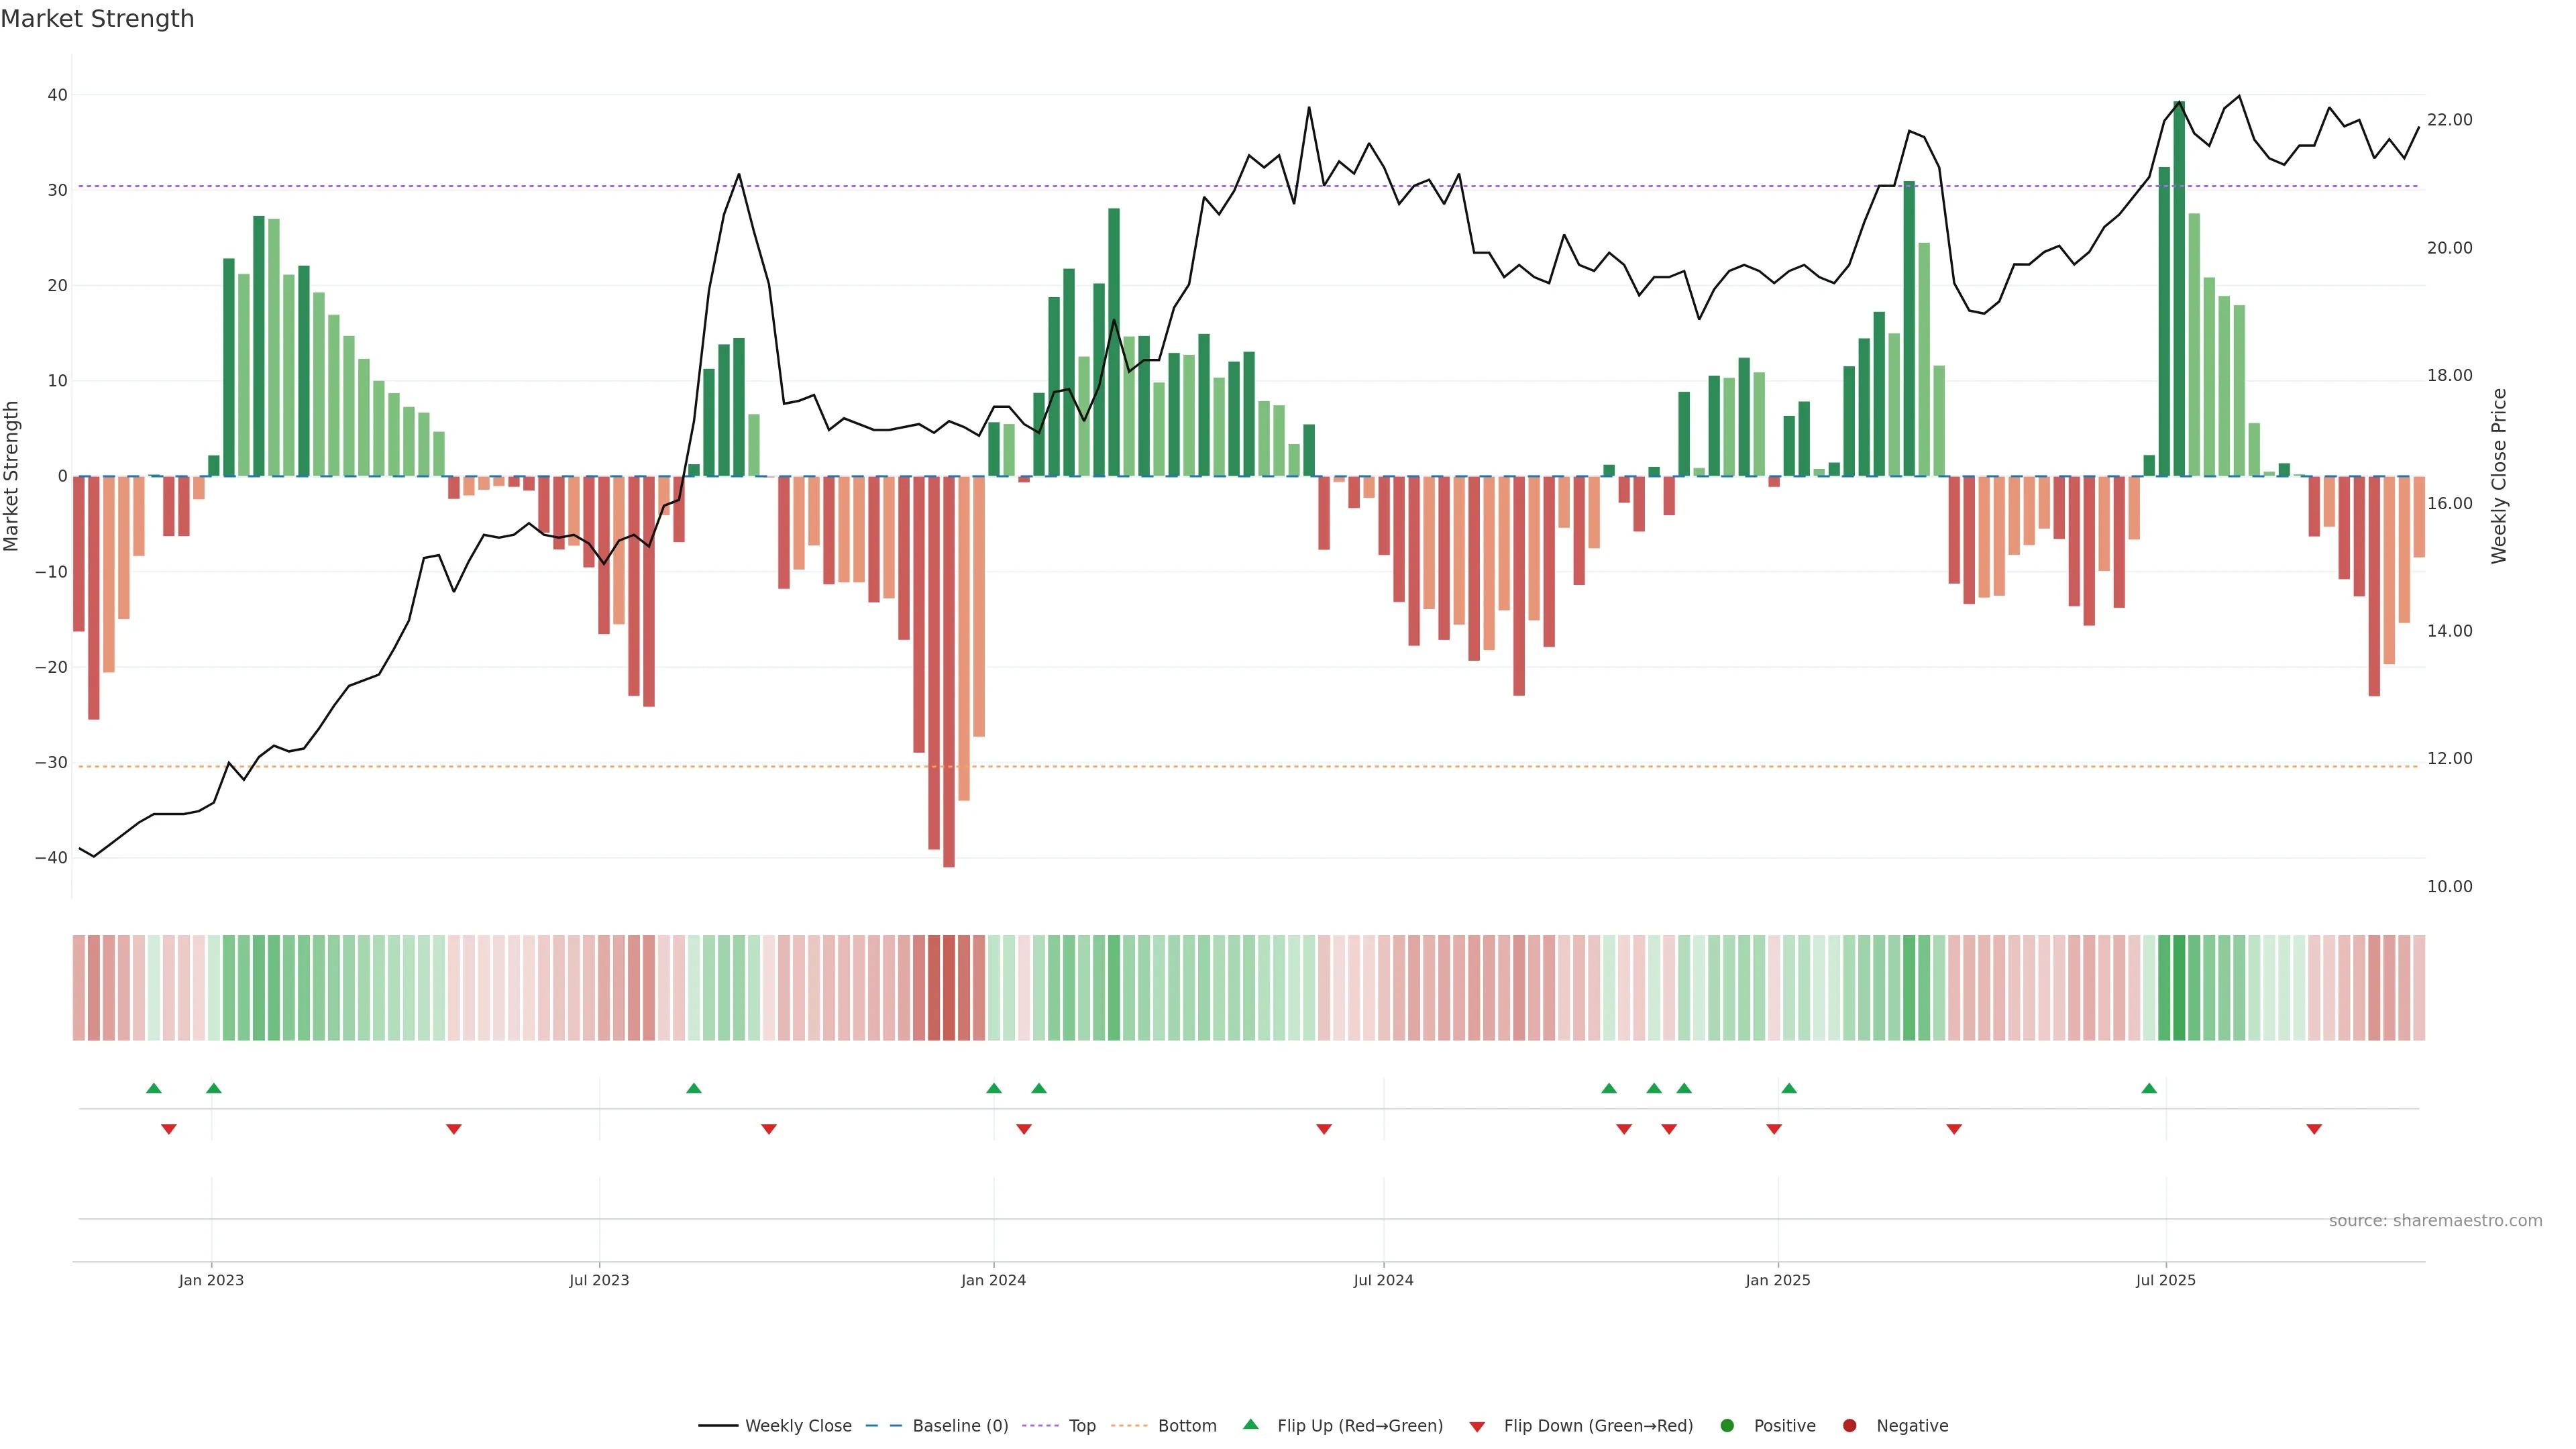Click the Market Strength chart title
This screenshot has height=1449, width=2576.
tap(97, 19)
